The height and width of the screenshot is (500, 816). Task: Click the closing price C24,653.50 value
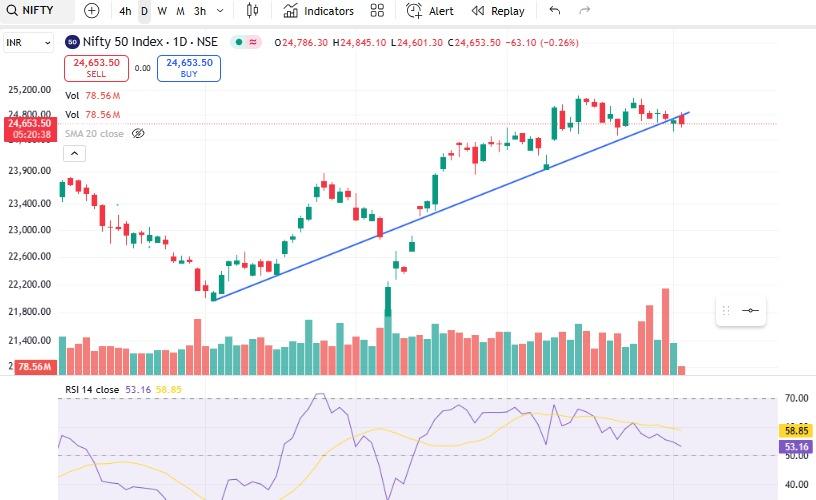point(474,43)
